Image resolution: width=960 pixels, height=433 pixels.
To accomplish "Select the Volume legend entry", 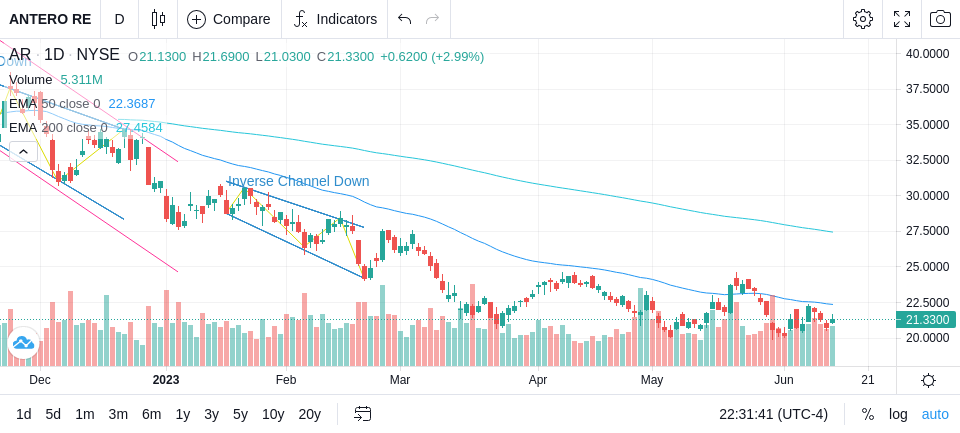I will pyautogui.click(x=31, y=80).
